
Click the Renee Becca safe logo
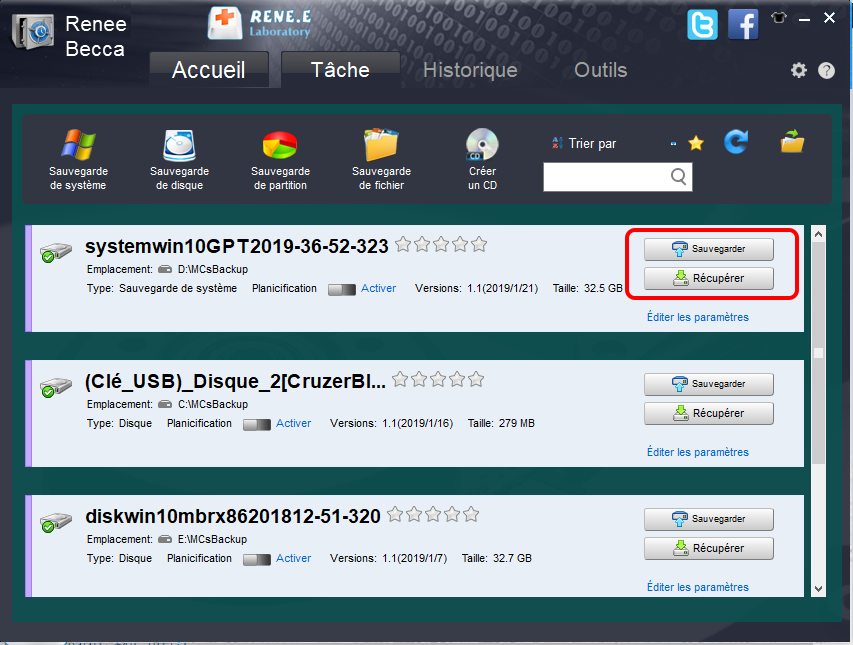(33, 32)
